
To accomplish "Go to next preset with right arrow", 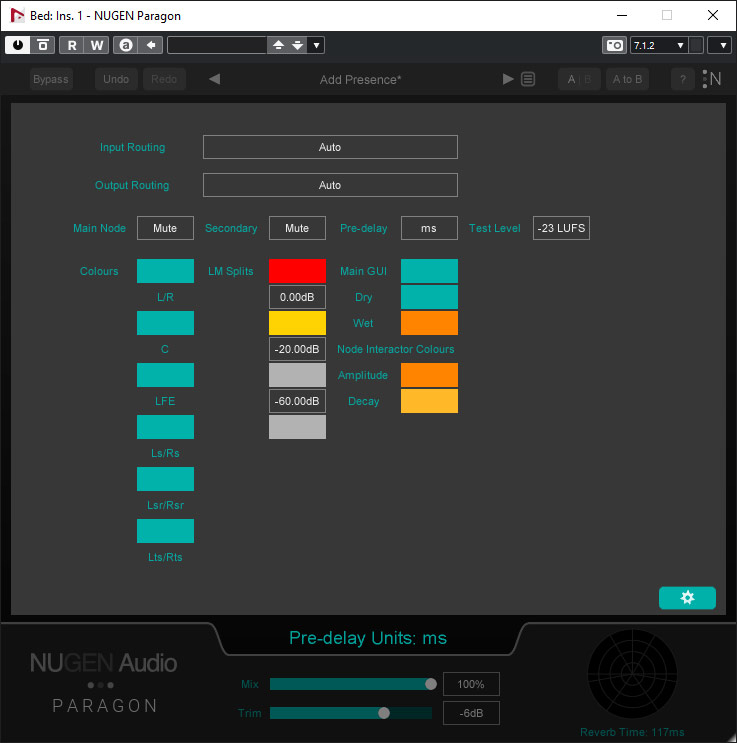I will click(508, 79).
